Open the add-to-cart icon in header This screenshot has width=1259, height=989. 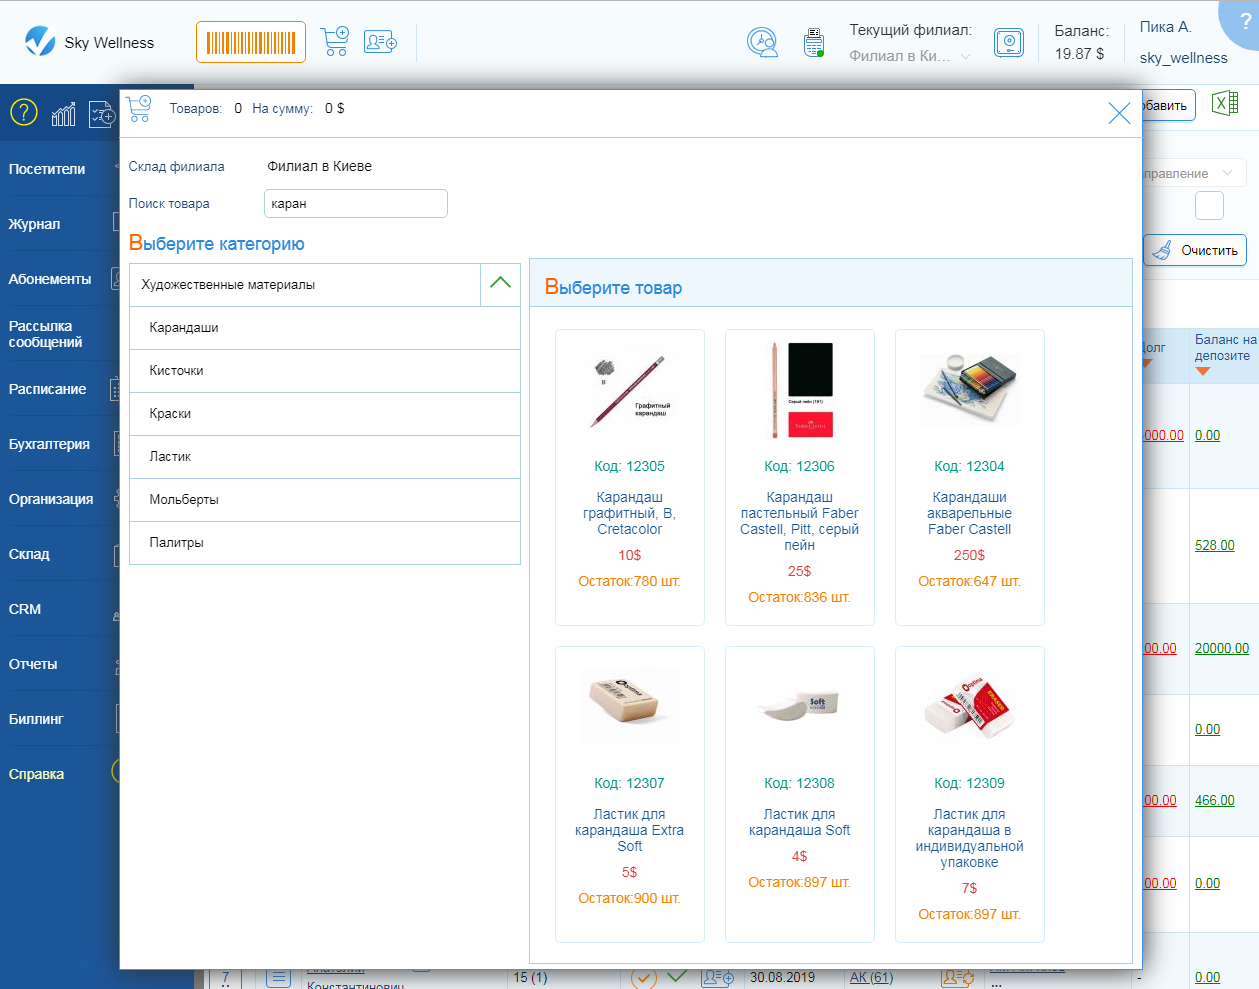coord(335,42)
